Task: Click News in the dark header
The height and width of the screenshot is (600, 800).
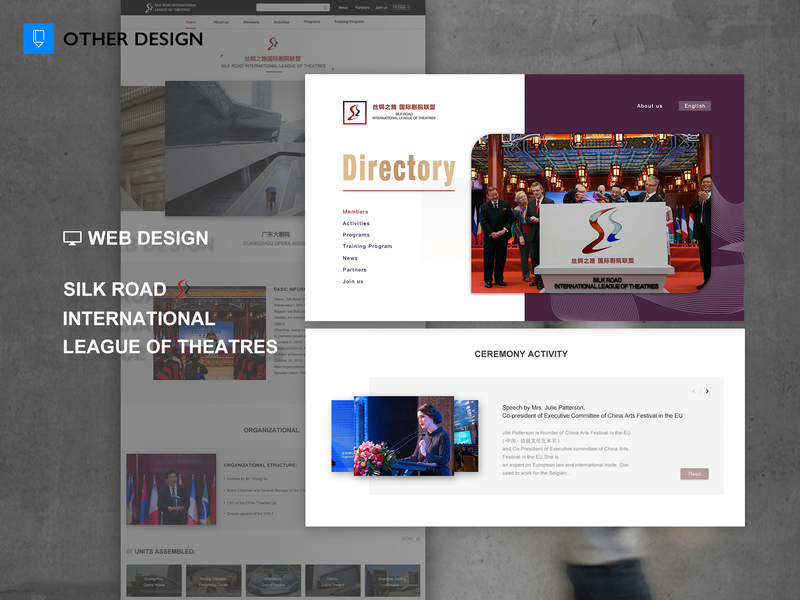Action: click(x=343, y=8)
